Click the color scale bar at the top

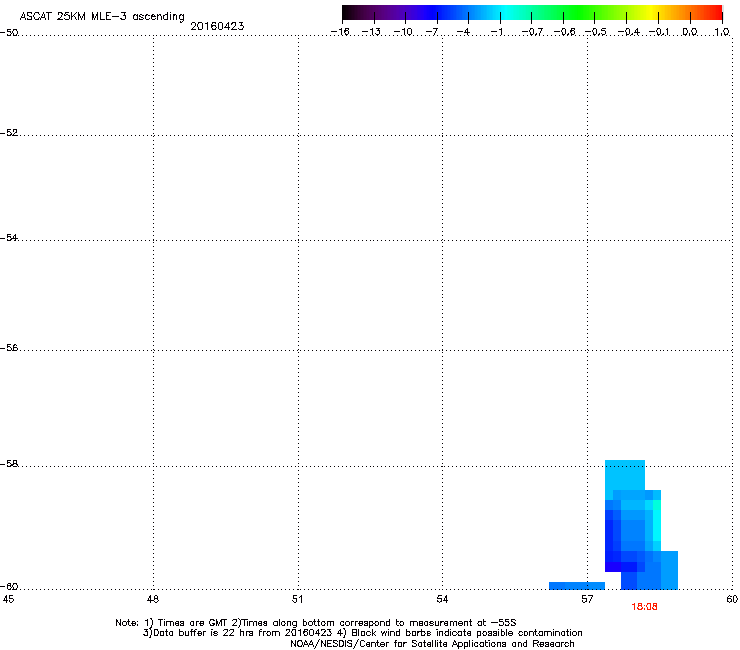pos(532,12)
